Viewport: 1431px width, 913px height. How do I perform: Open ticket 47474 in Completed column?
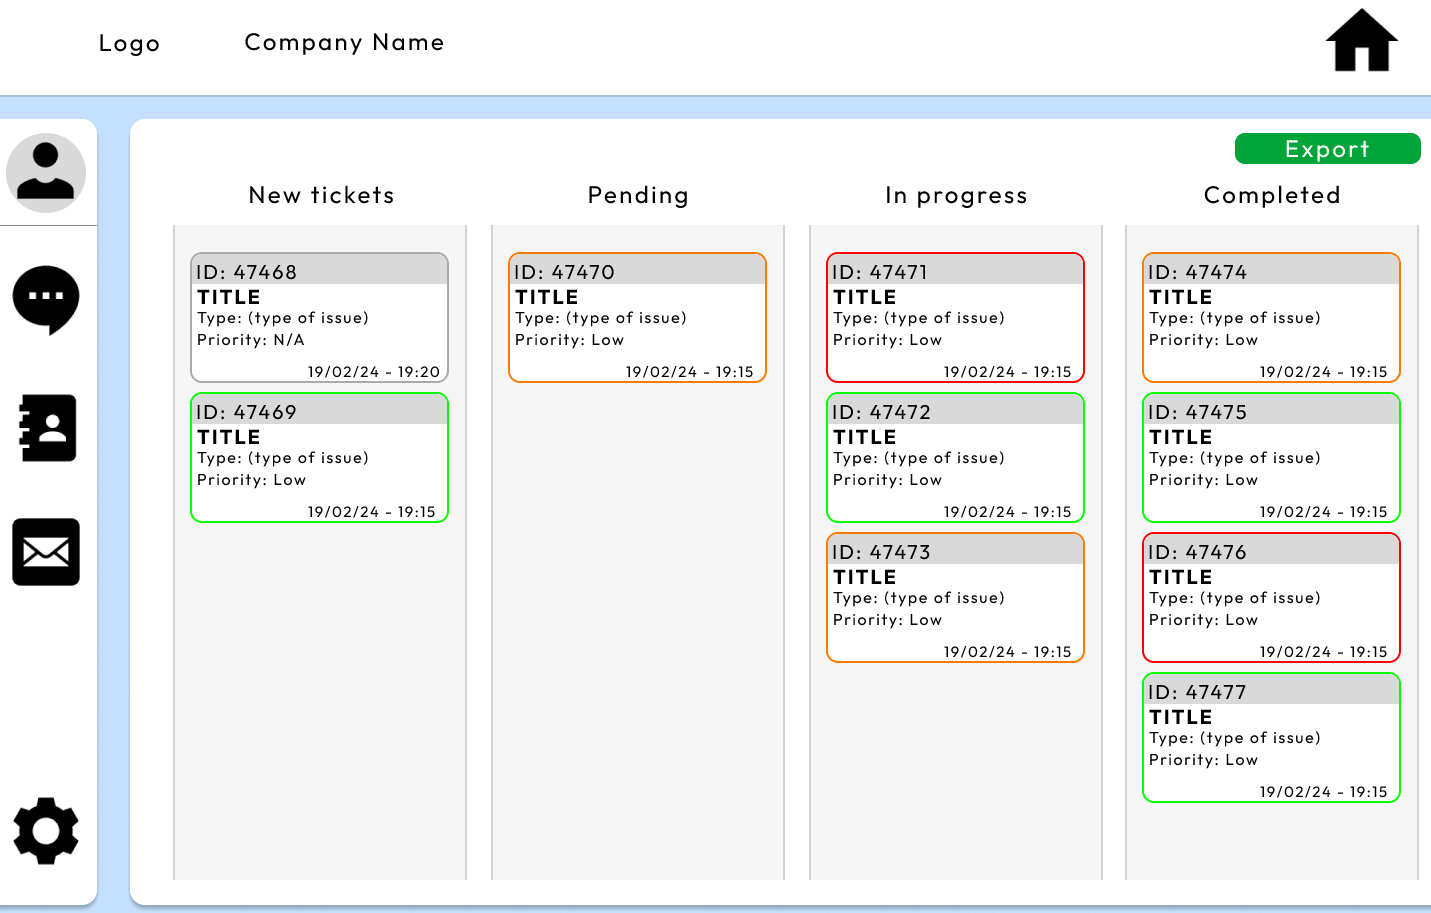point(1271,317)
